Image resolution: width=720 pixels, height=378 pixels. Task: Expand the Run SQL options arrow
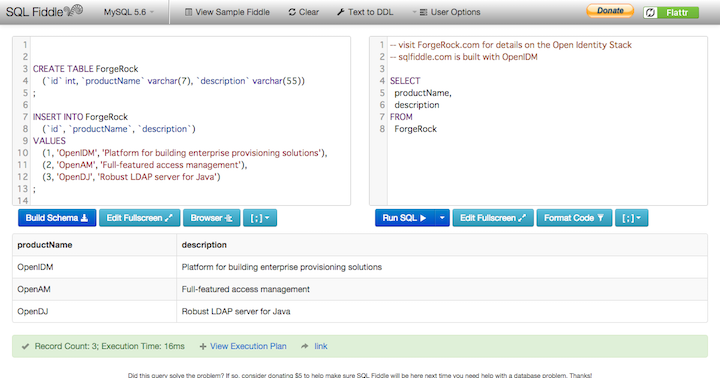(442, 218)
